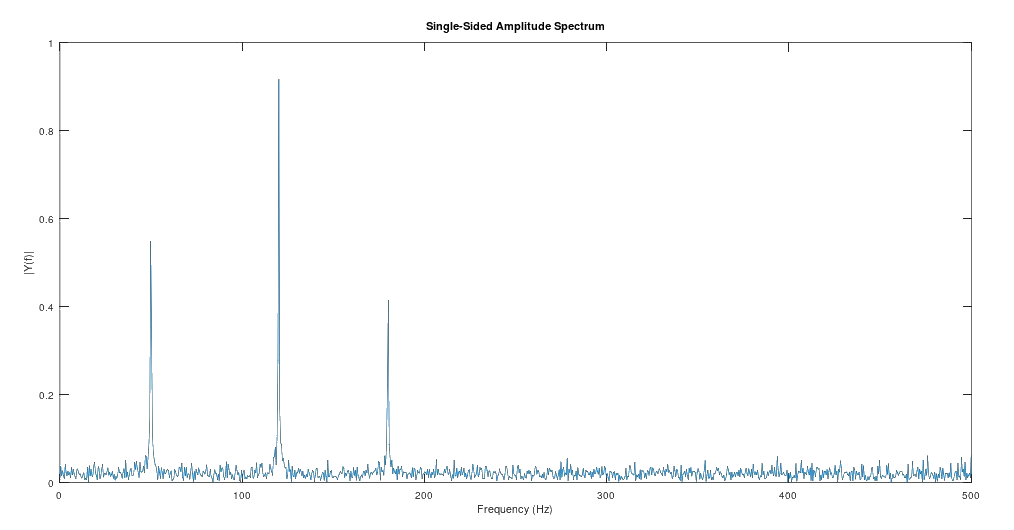Click the noise floor near 400 Hz
This screenshot has height=530, width=1014.
(x=787, y=472)
